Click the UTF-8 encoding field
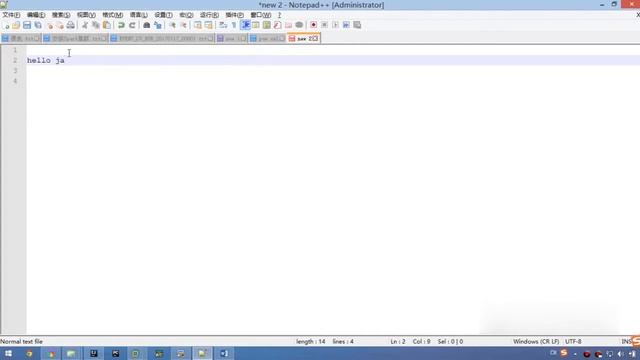This screenshot has height=360, width=640. coord(573,341)
